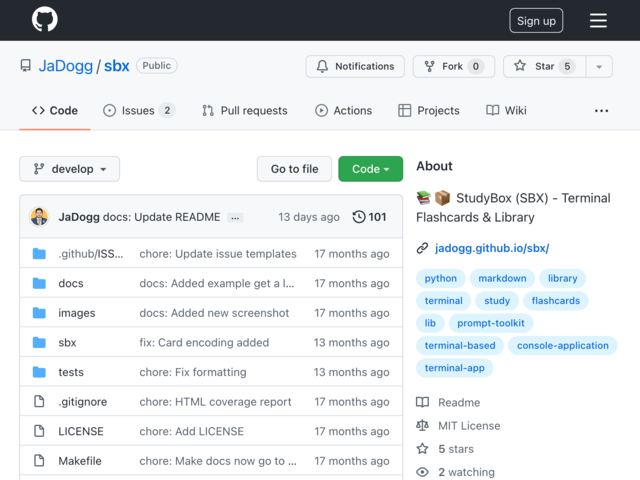Click the .github/ISS... folder icon

tap(39, 254)
